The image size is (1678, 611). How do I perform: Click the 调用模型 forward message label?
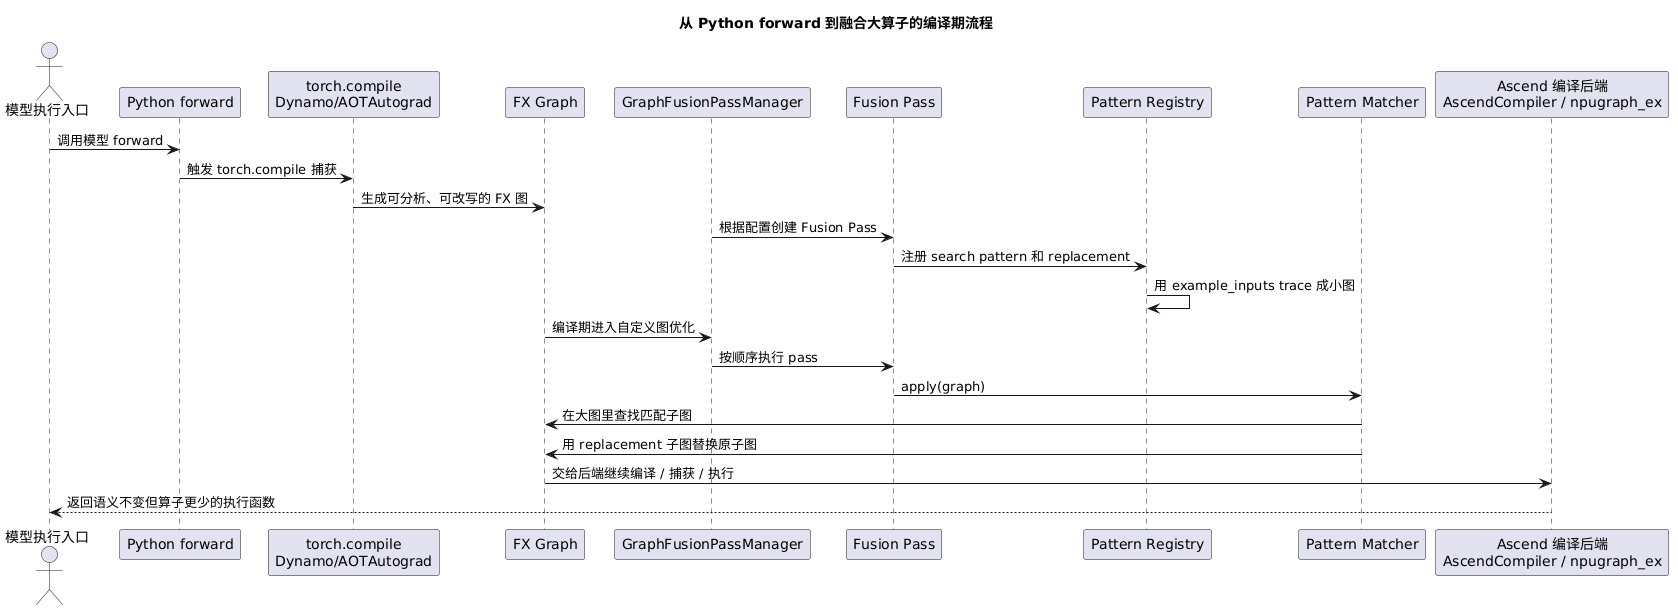(x=110, y=141)
